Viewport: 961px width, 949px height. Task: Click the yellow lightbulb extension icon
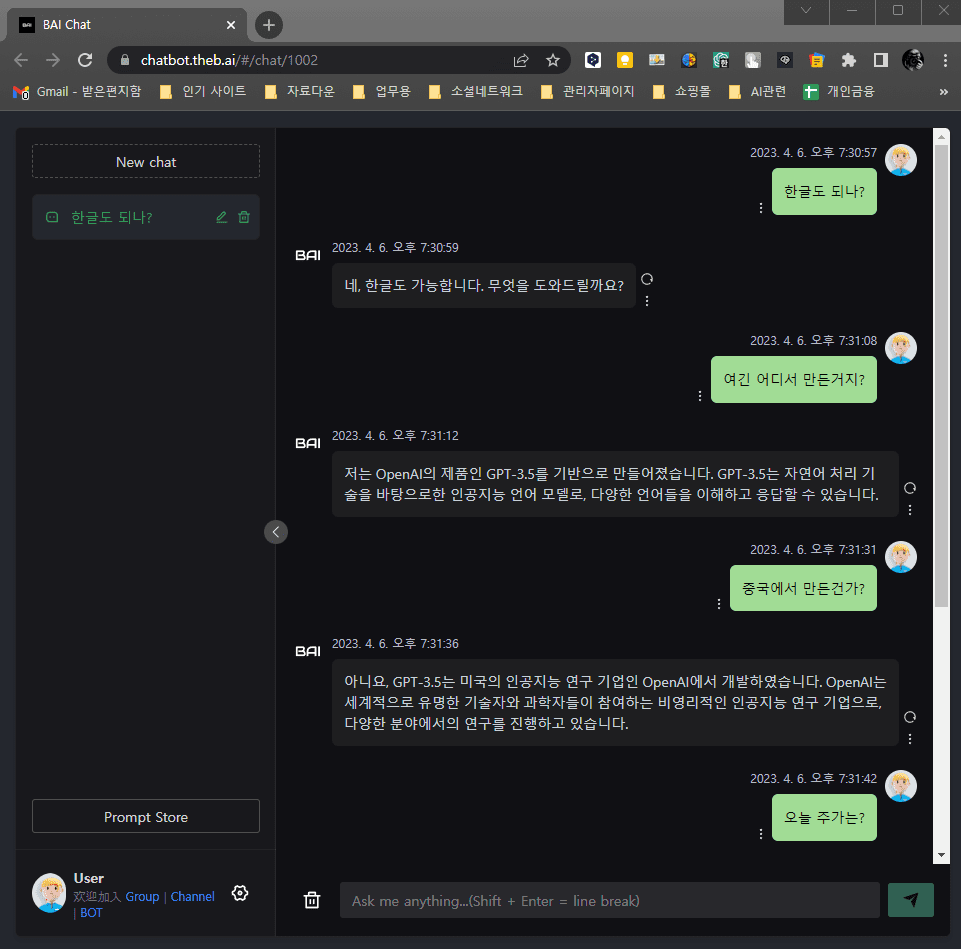click(625, 60)
